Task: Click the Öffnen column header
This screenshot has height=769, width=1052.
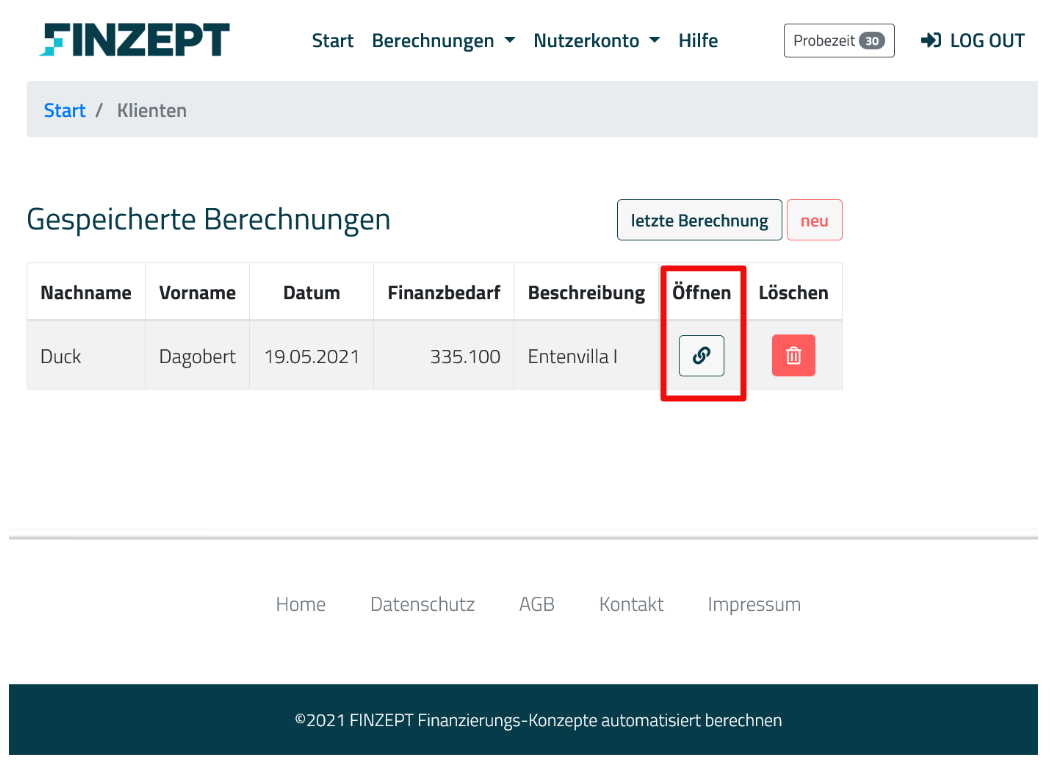Action: [x=702, y=292]
